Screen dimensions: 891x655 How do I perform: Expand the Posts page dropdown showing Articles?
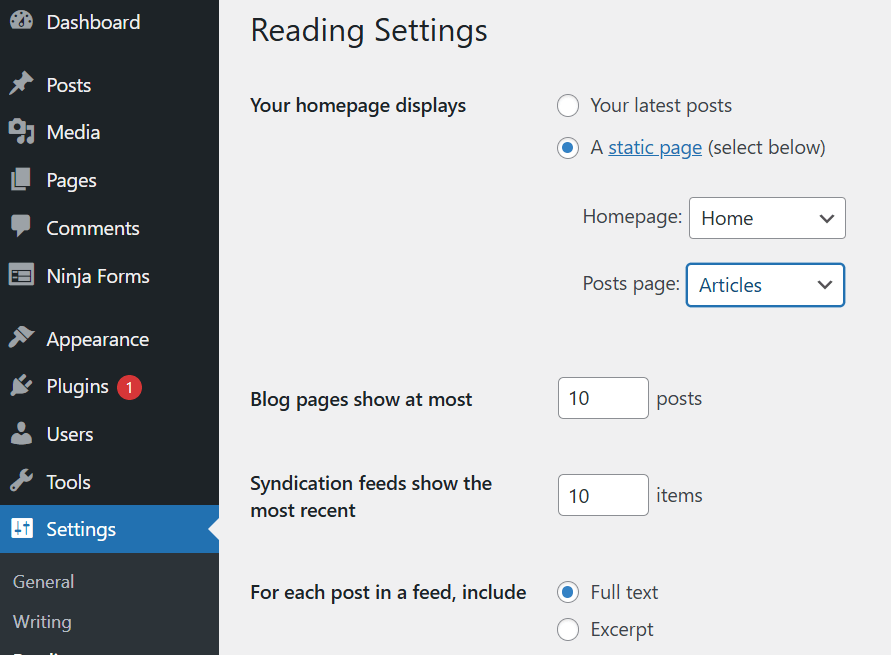(x=765, y=285)
